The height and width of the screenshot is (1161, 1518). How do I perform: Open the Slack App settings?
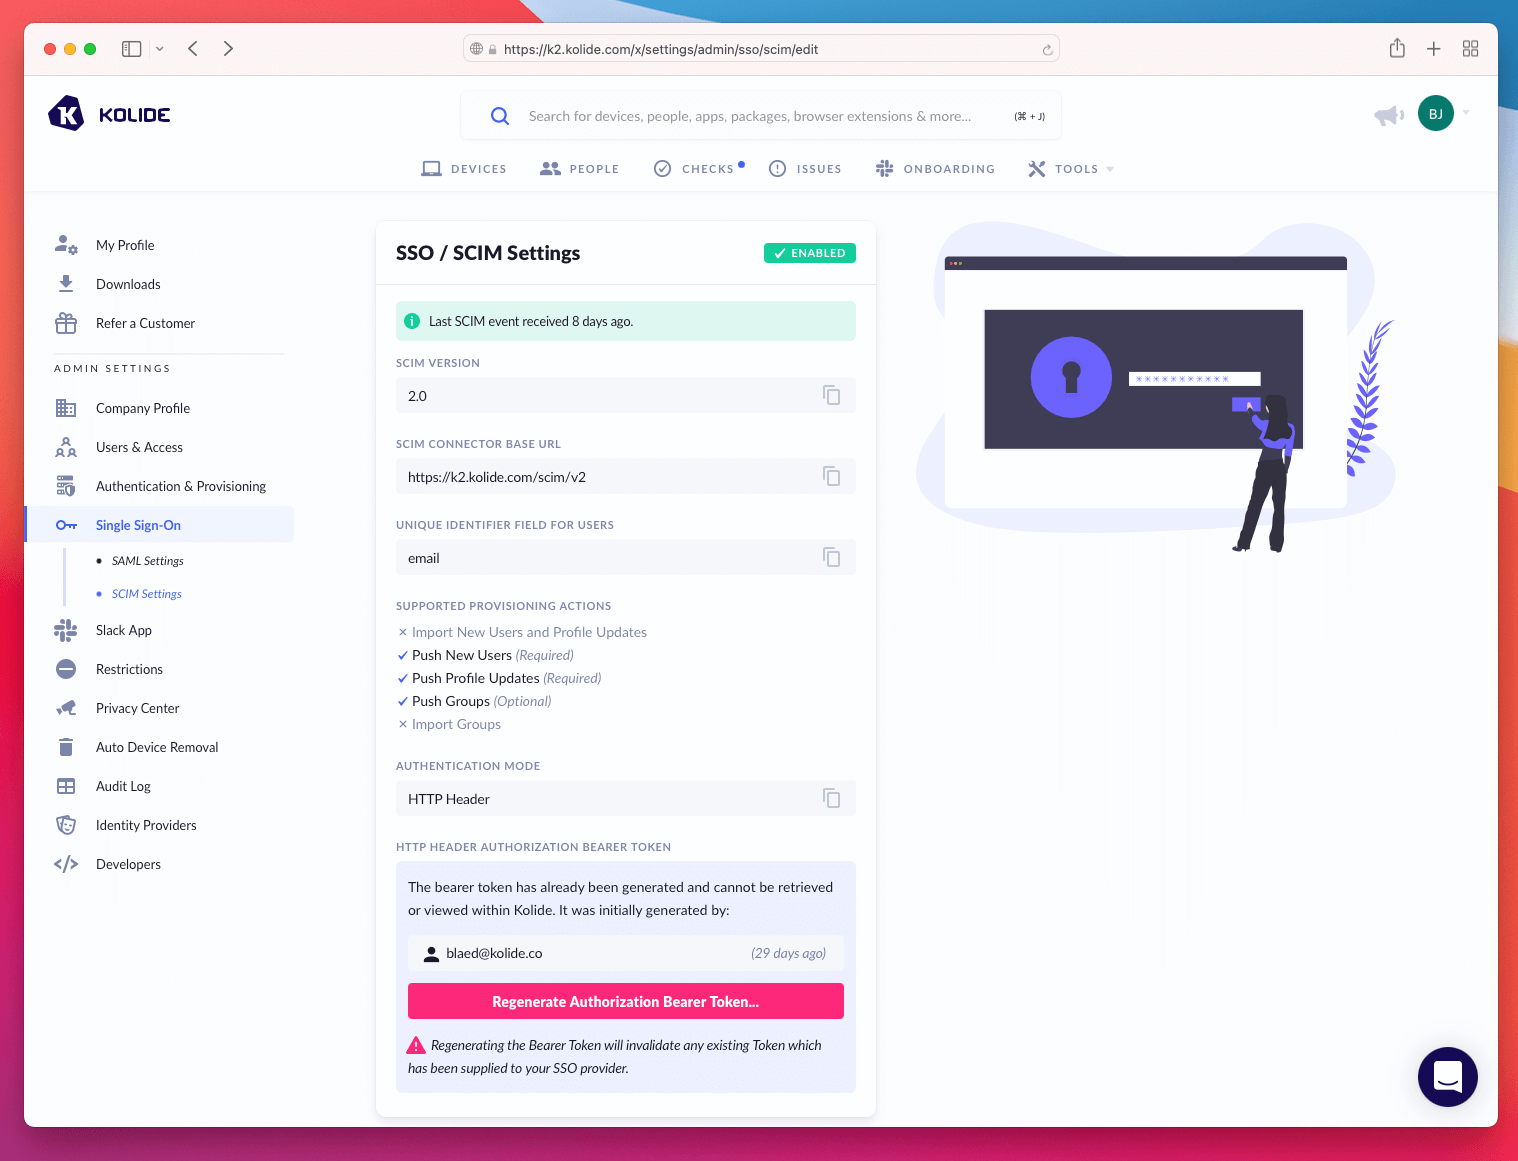click(123, 630)
